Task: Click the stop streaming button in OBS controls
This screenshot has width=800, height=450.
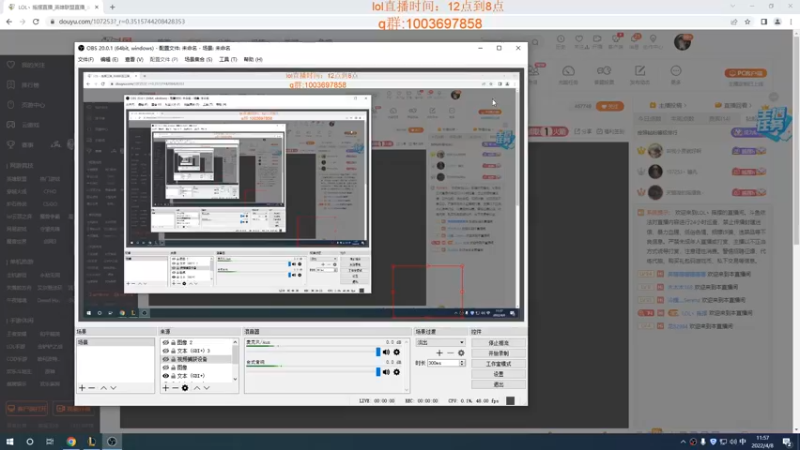Action: click(x=498, y=343)
